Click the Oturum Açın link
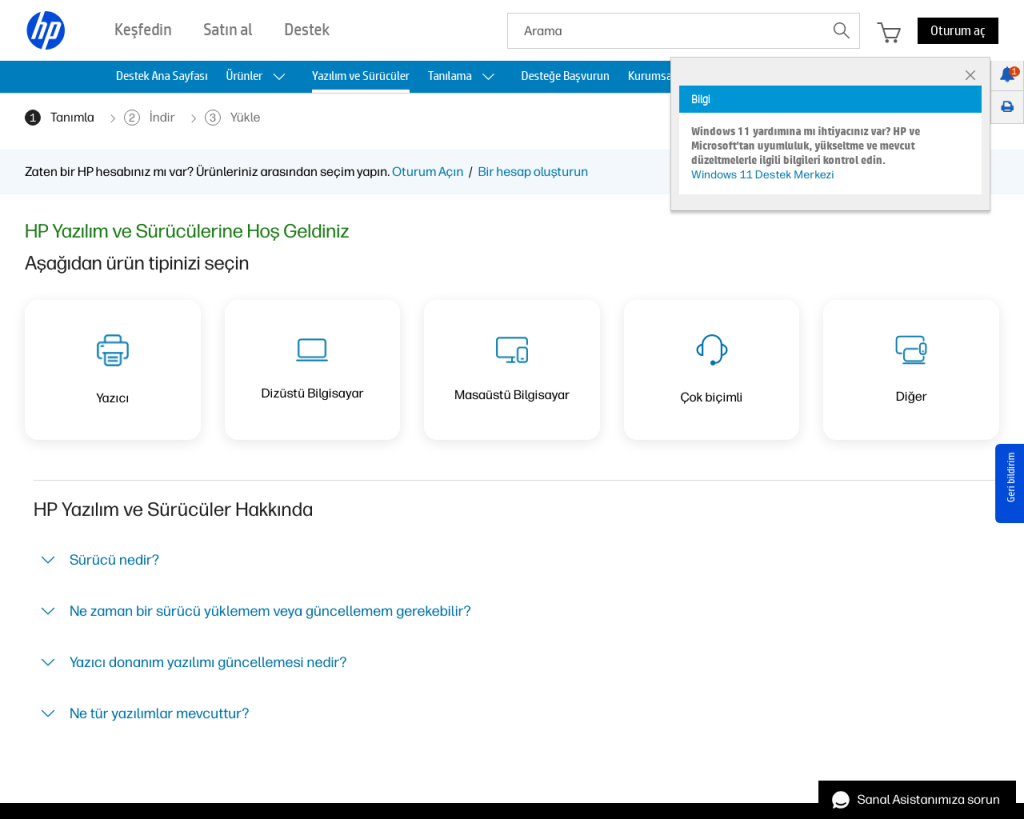 428,172
